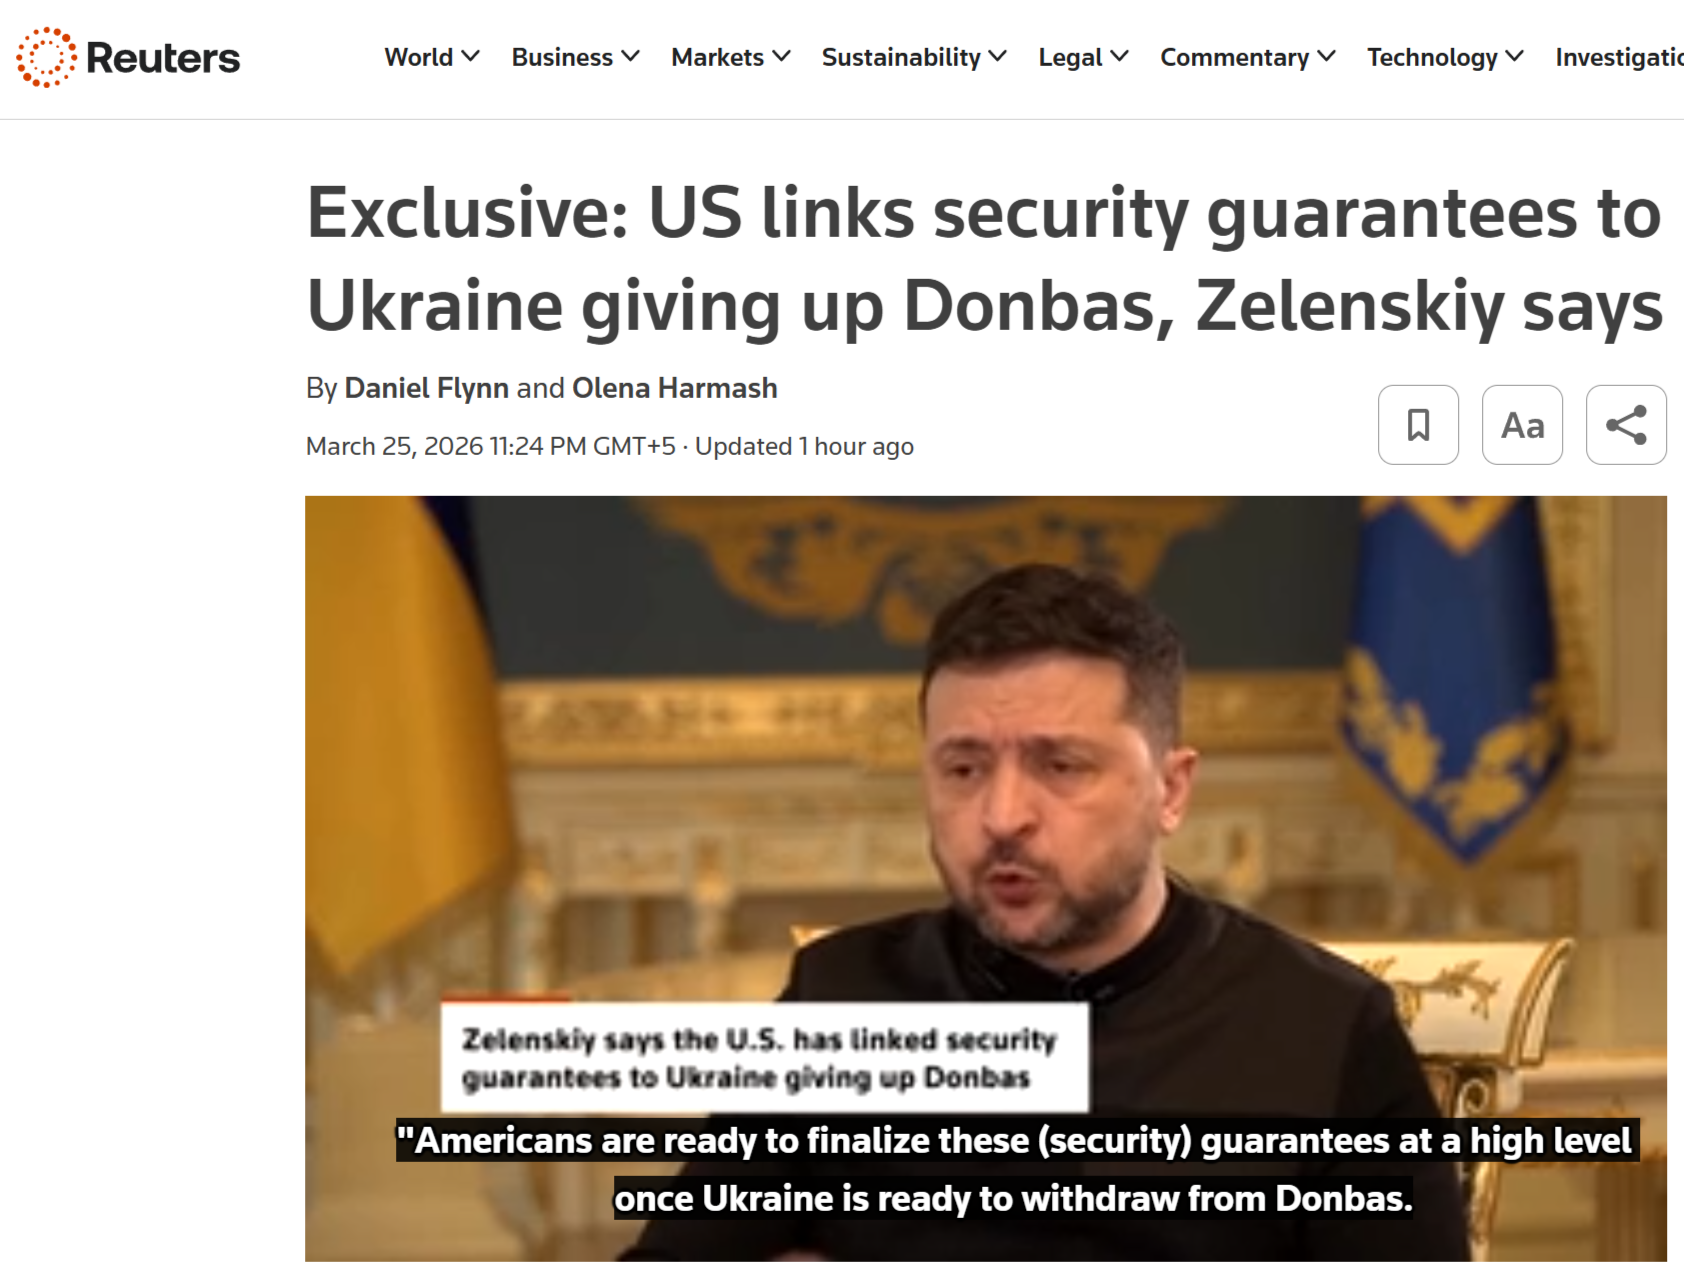Open the text size Aa button
This screenshot has height=1272, width=1684.
click(1522, 425)
